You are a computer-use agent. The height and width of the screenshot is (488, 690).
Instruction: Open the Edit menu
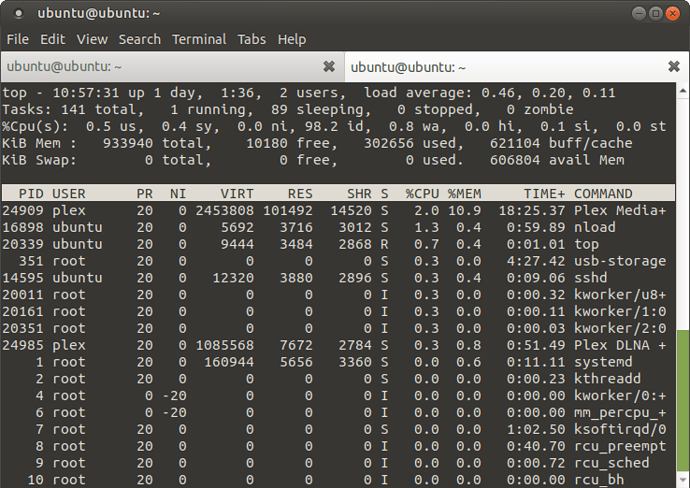[x=53, y=39]
